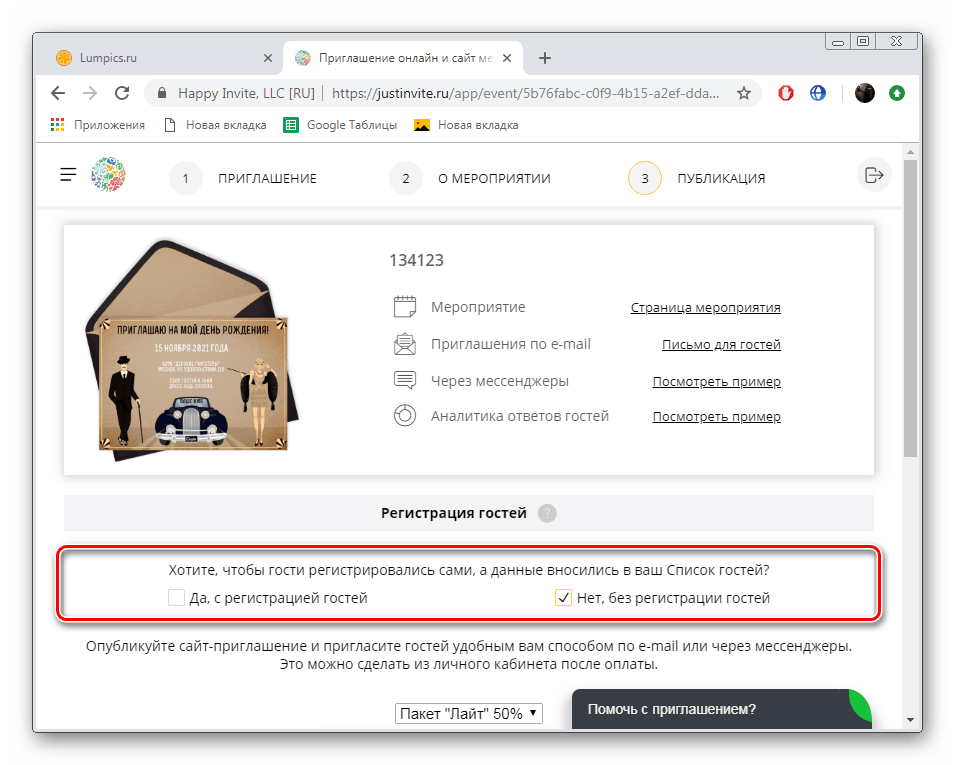The width and height of the screenshot is (955, 765).
Task: Open the Письмо для гостей link
Action: pos(721,345)
